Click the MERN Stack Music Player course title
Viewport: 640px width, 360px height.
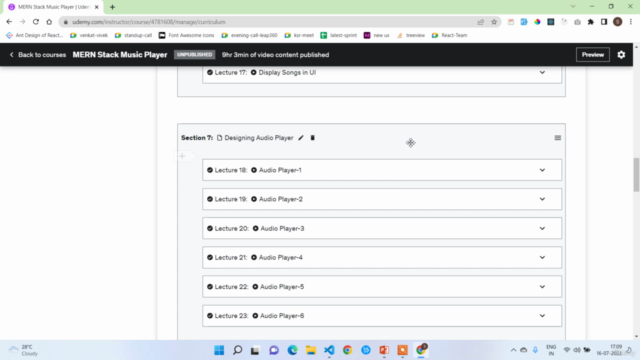pyautogui.click(x=120, y=55)
